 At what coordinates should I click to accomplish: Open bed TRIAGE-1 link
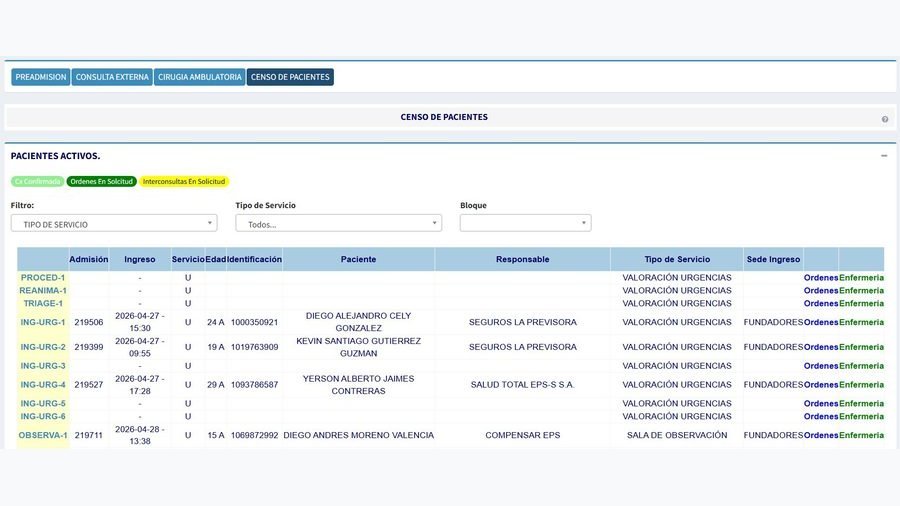point(43,303)
